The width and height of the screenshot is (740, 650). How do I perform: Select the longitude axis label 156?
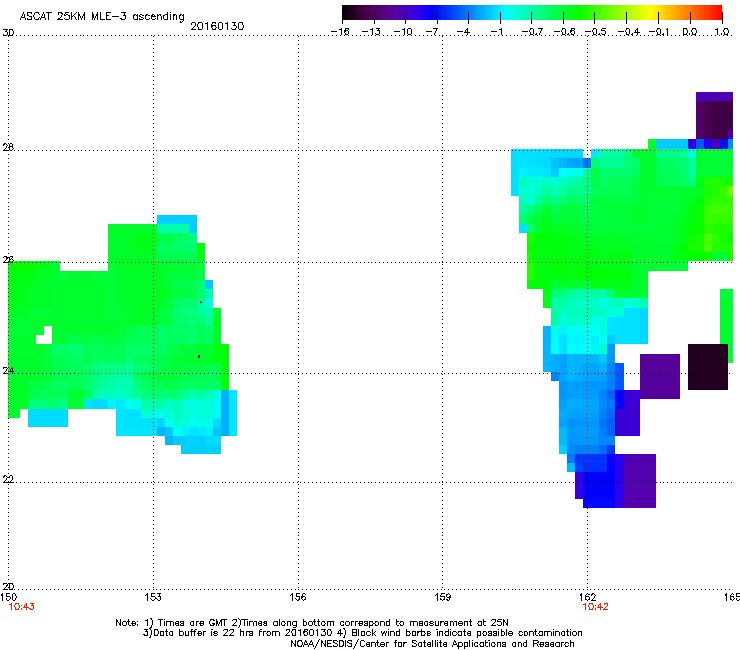pos(298,598)
